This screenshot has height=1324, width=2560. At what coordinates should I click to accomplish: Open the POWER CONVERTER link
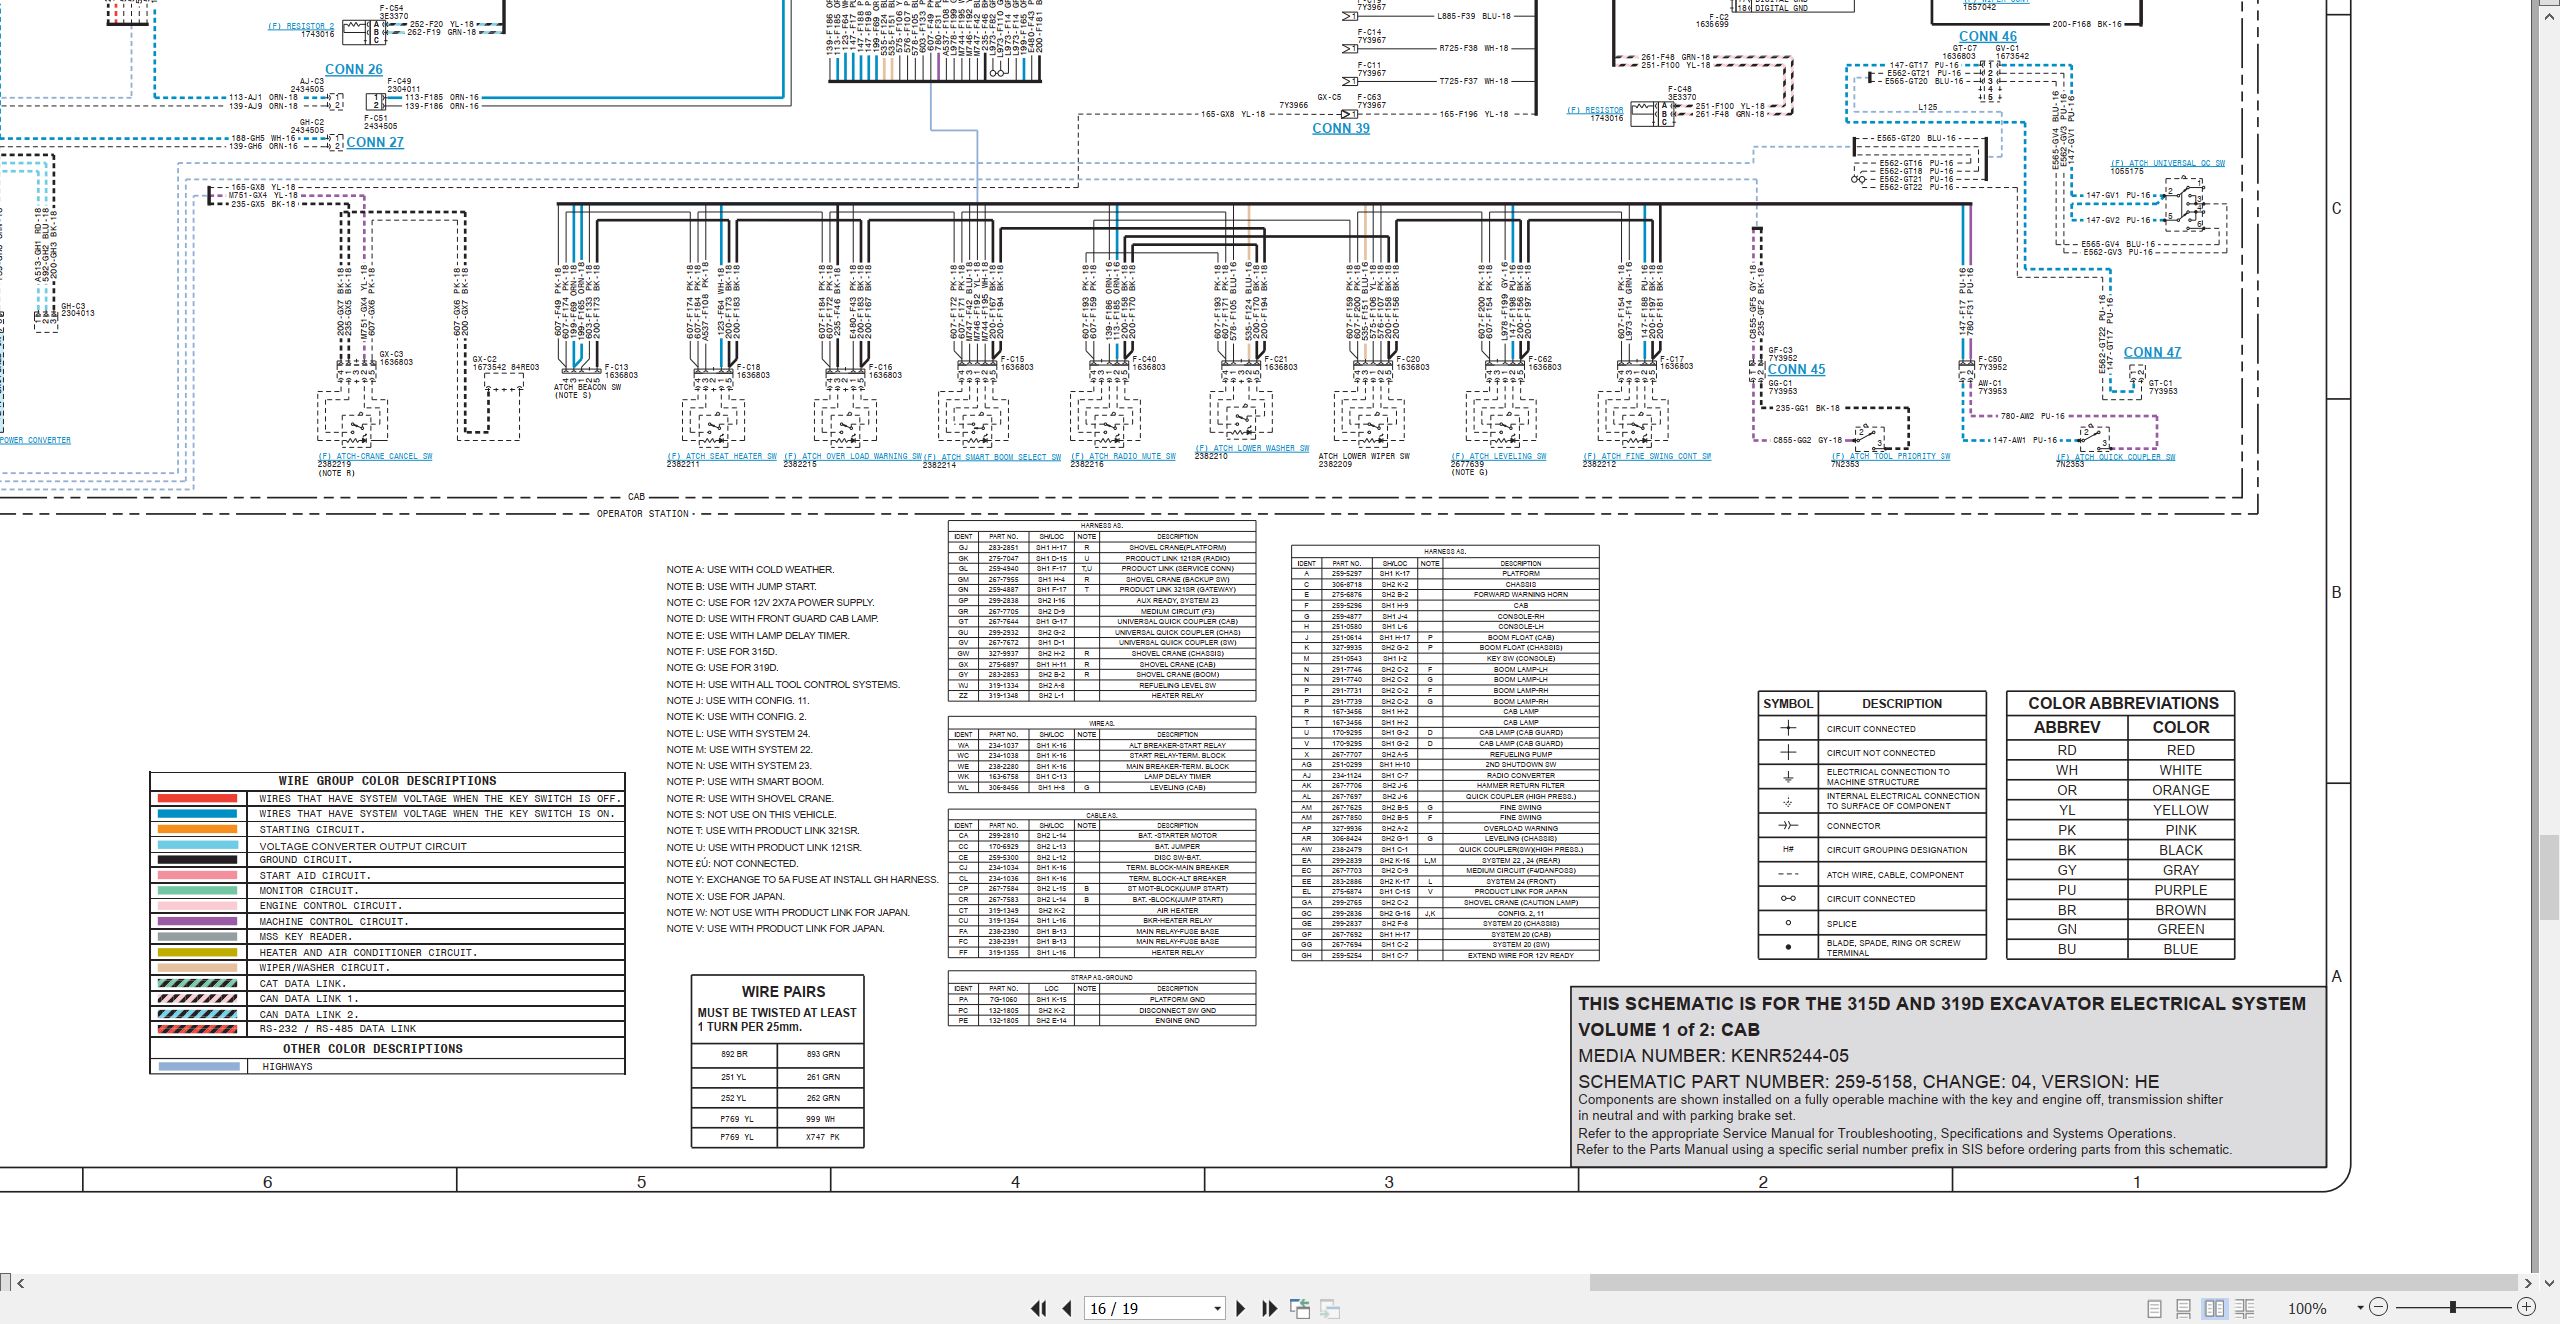point(35,440)
